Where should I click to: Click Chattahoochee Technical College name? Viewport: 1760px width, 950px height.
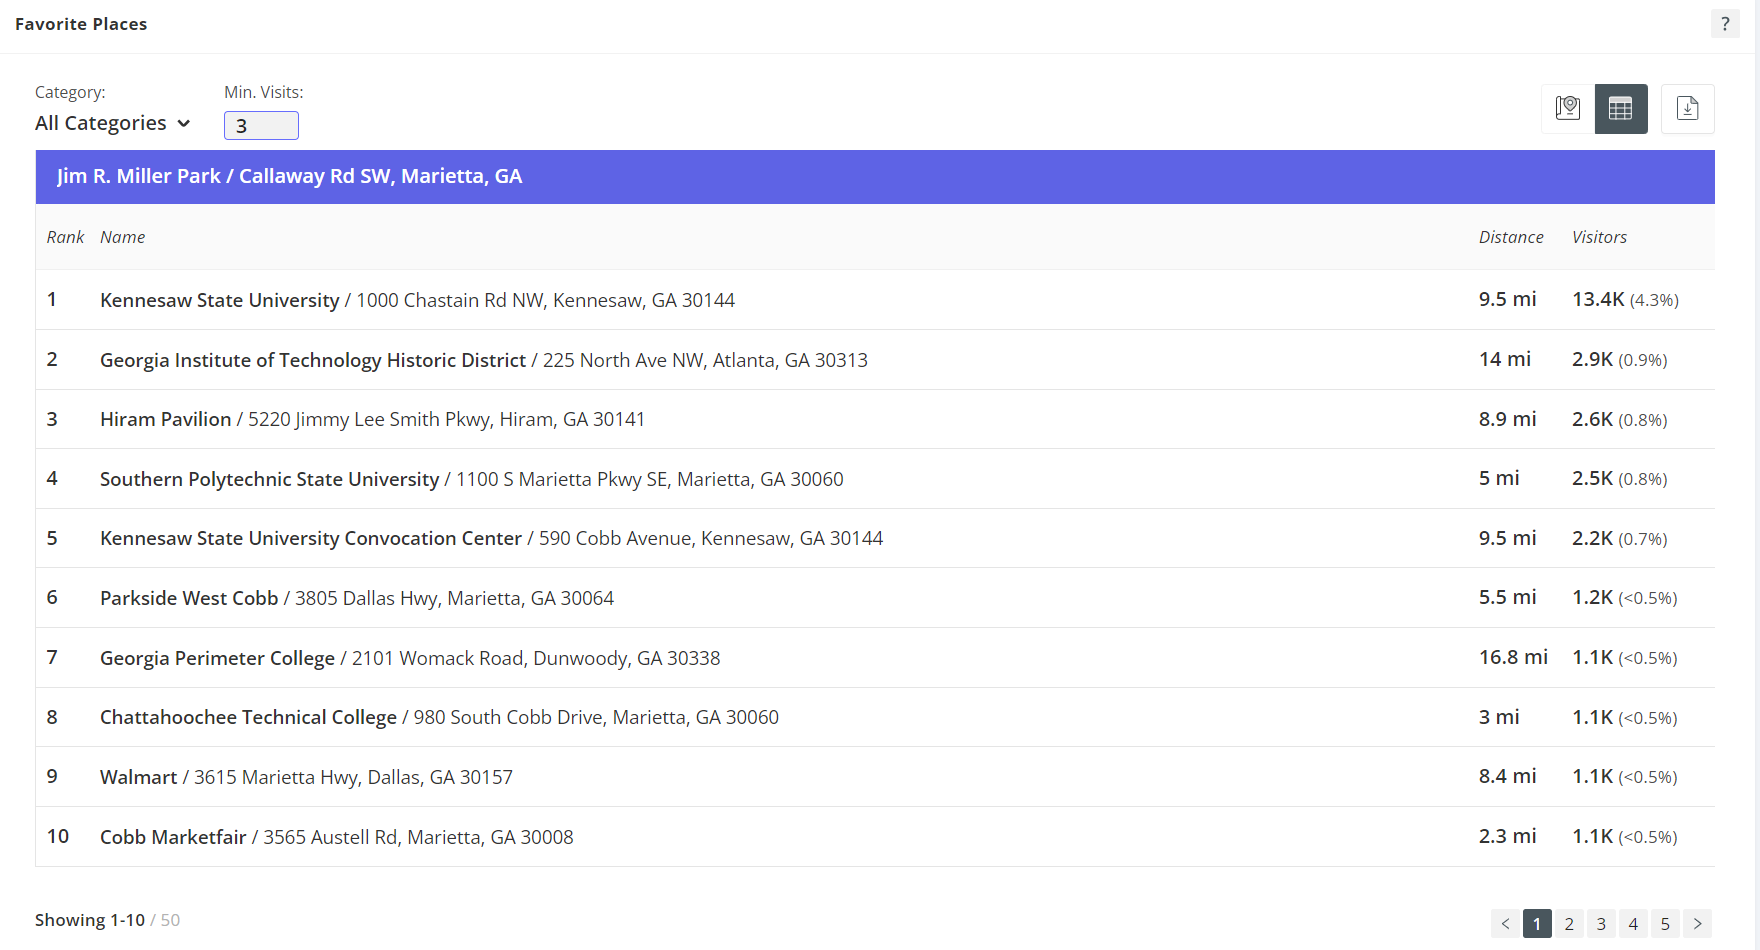(249, 717)
